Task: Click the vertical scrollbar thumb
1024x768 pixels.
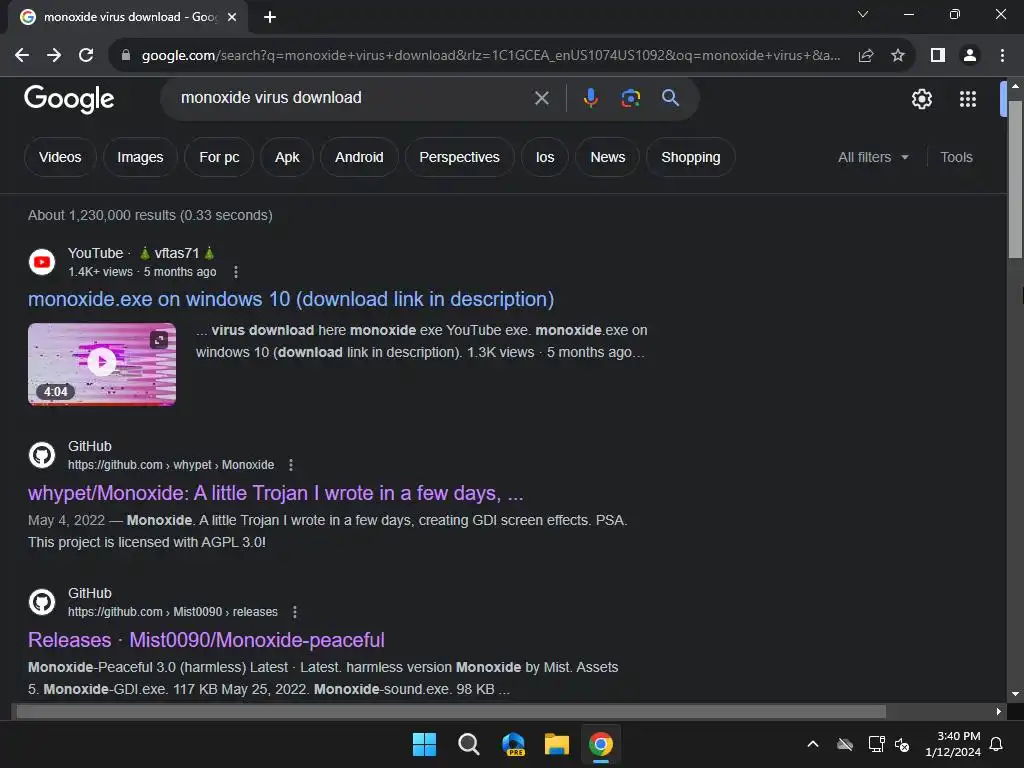Action: tap(1015, 180)
